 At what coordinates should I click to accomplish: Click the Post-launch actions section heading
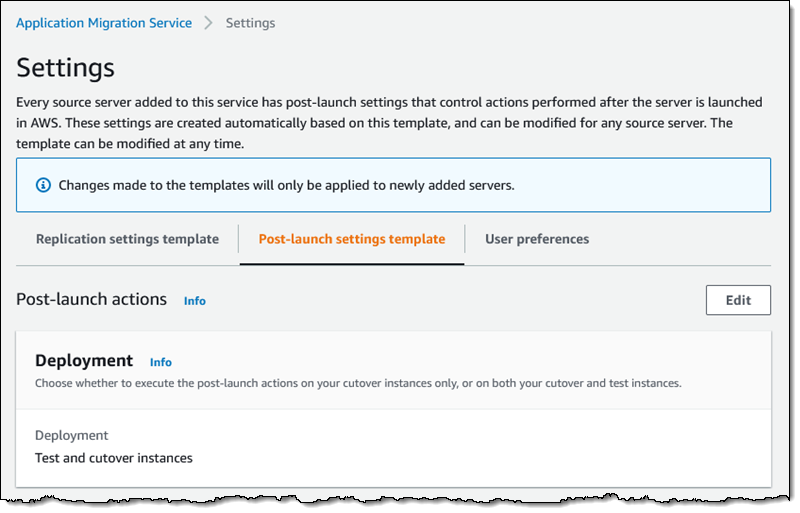point(92,299)
